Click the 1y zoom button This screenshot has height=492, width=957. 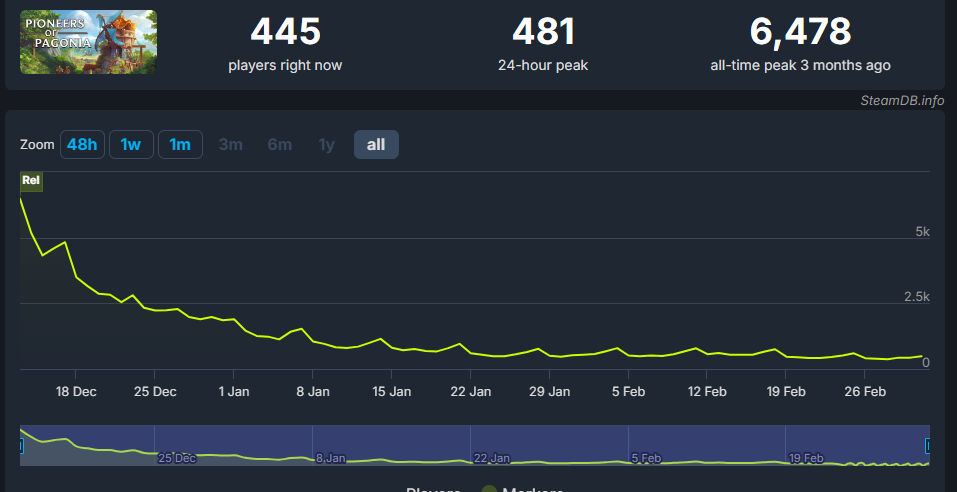327,145
